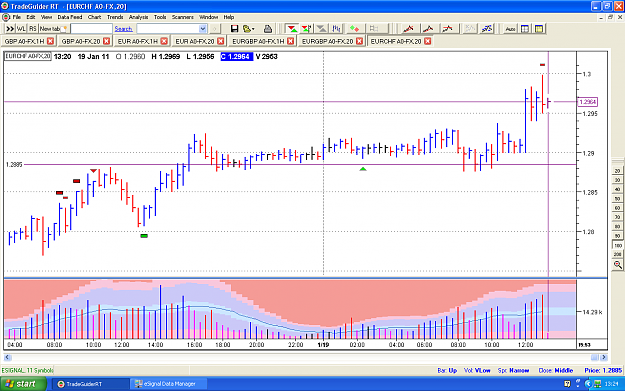Close the EUR A0-FX,20 tab
Screen dimensions: 625x391
[220, 41]
